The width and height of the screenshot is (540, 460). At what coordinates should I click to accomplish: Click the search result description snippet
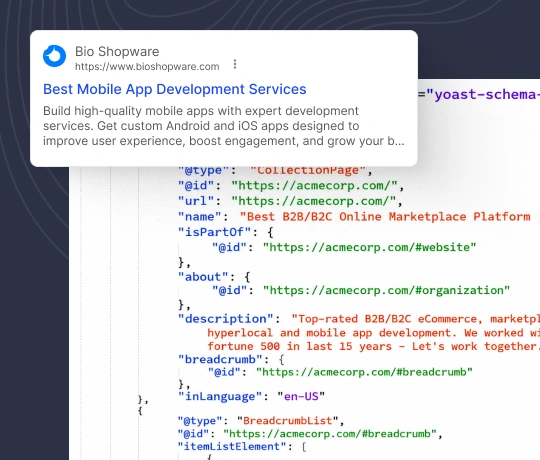[x=224, y=126]
